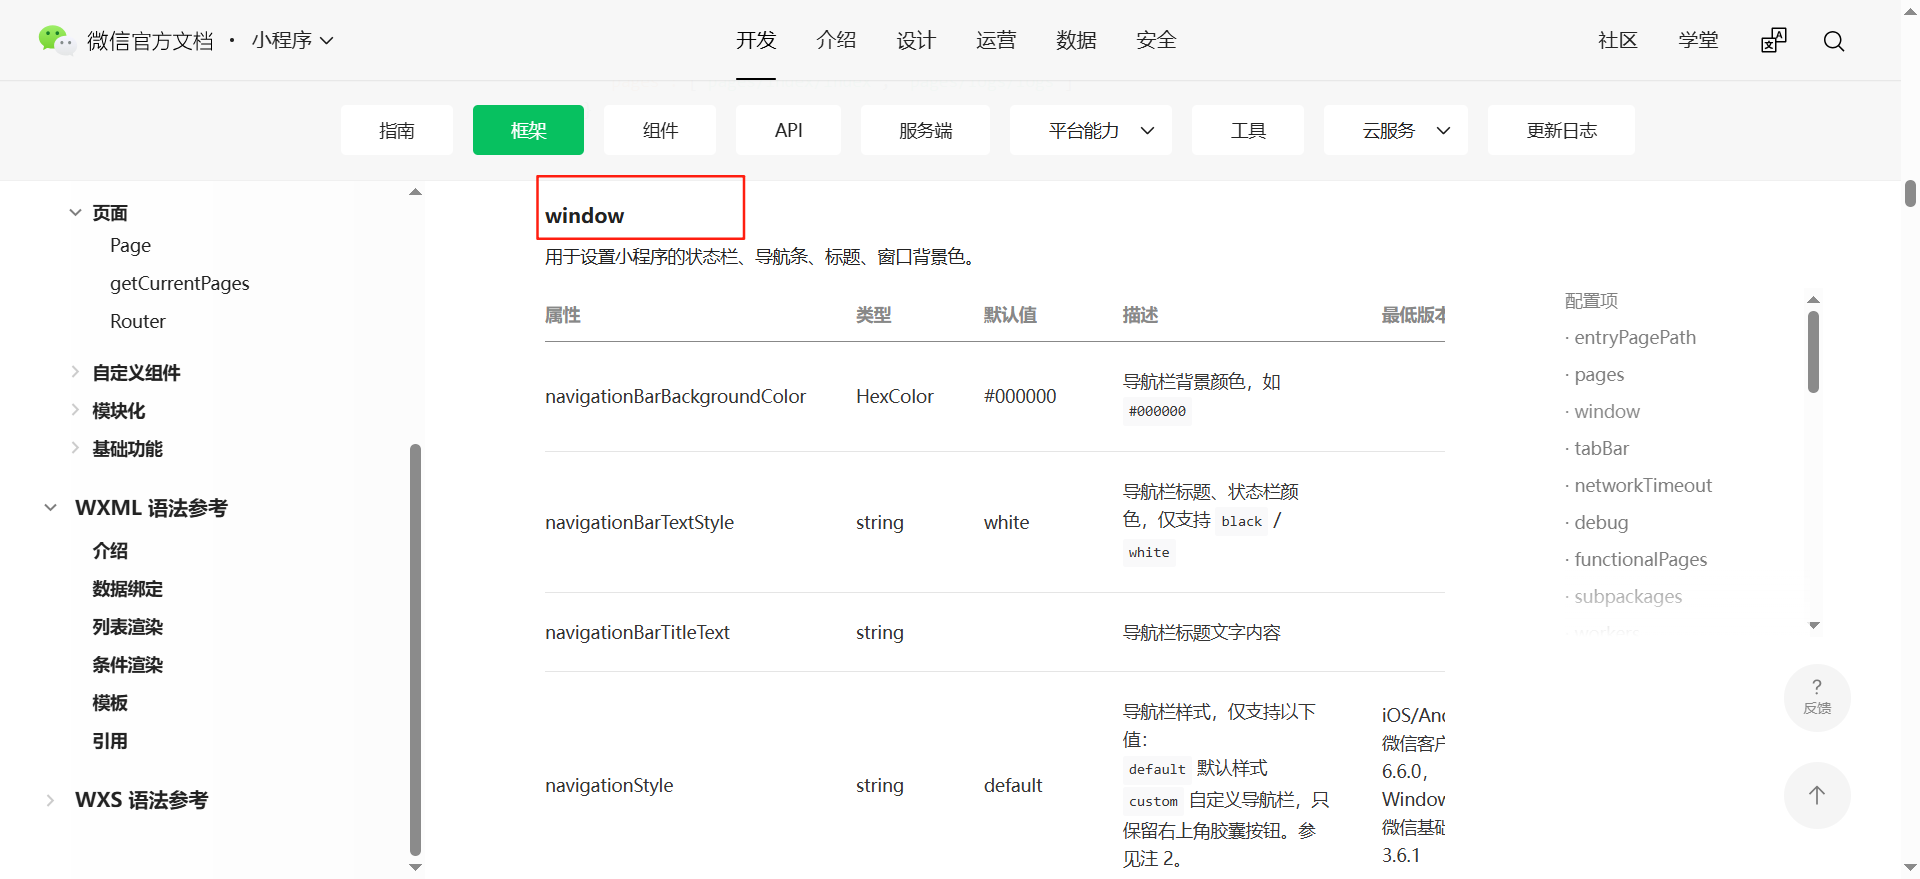Click the window section heading
This screenshot has height=879, width=1920.
coord(584,215)
